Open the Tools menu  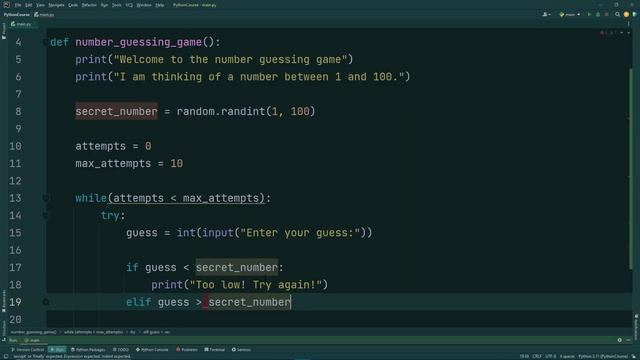pos(117,5)
